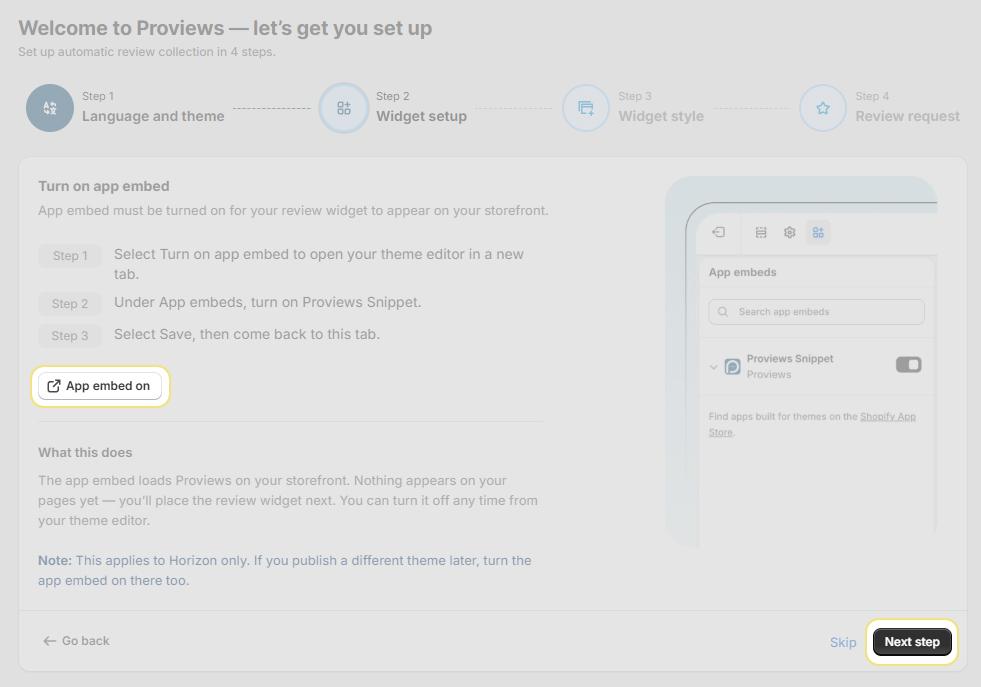Image resolution: width=981 pixels, height=687 pixels.
Task: Click the "Proviews Snippet" label
Action: [790, 359]
